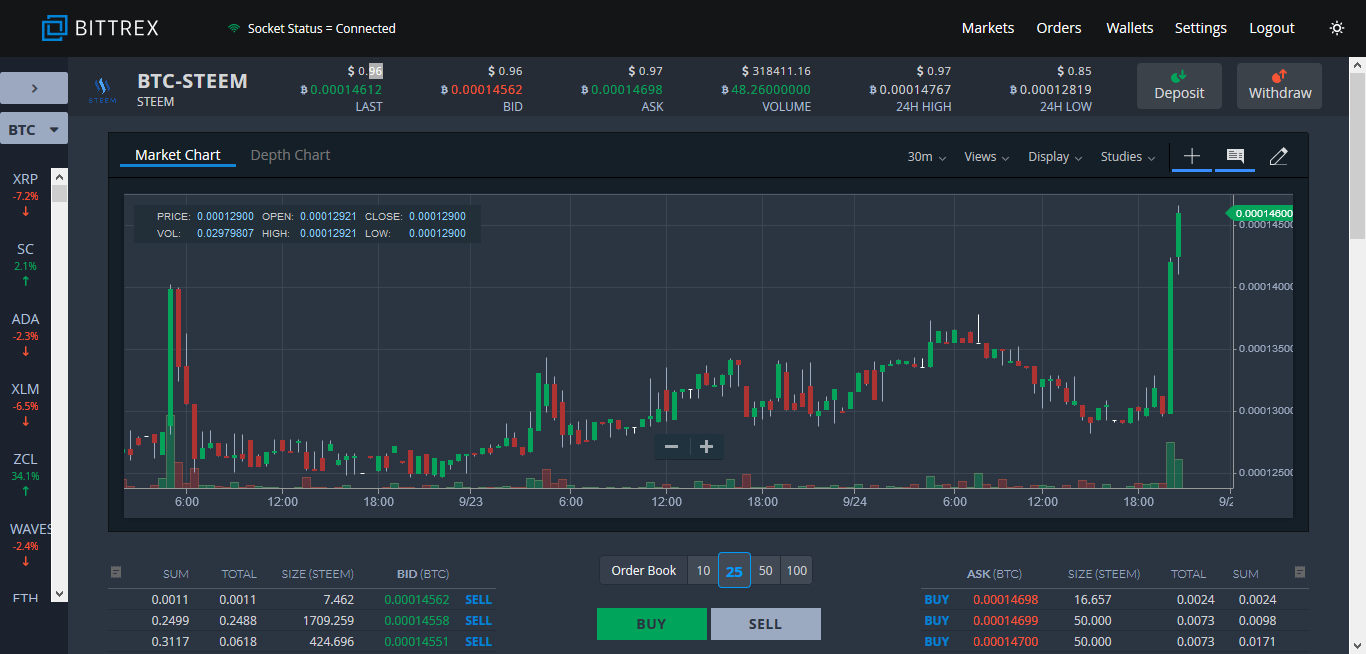This screenshot has width=1366, height=654.
Task: Open the BTC base market dropdown
Action: 34,129
